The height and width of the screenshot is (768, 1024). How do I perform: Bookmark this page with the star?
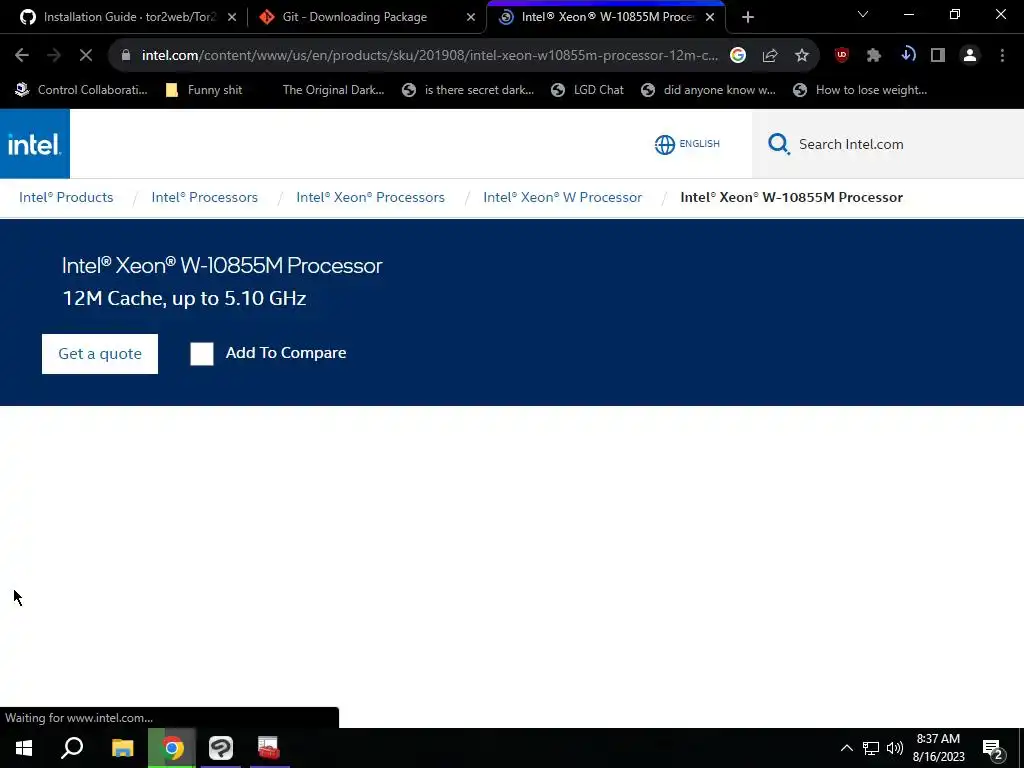pyautogui.click(x=802, y=56)
